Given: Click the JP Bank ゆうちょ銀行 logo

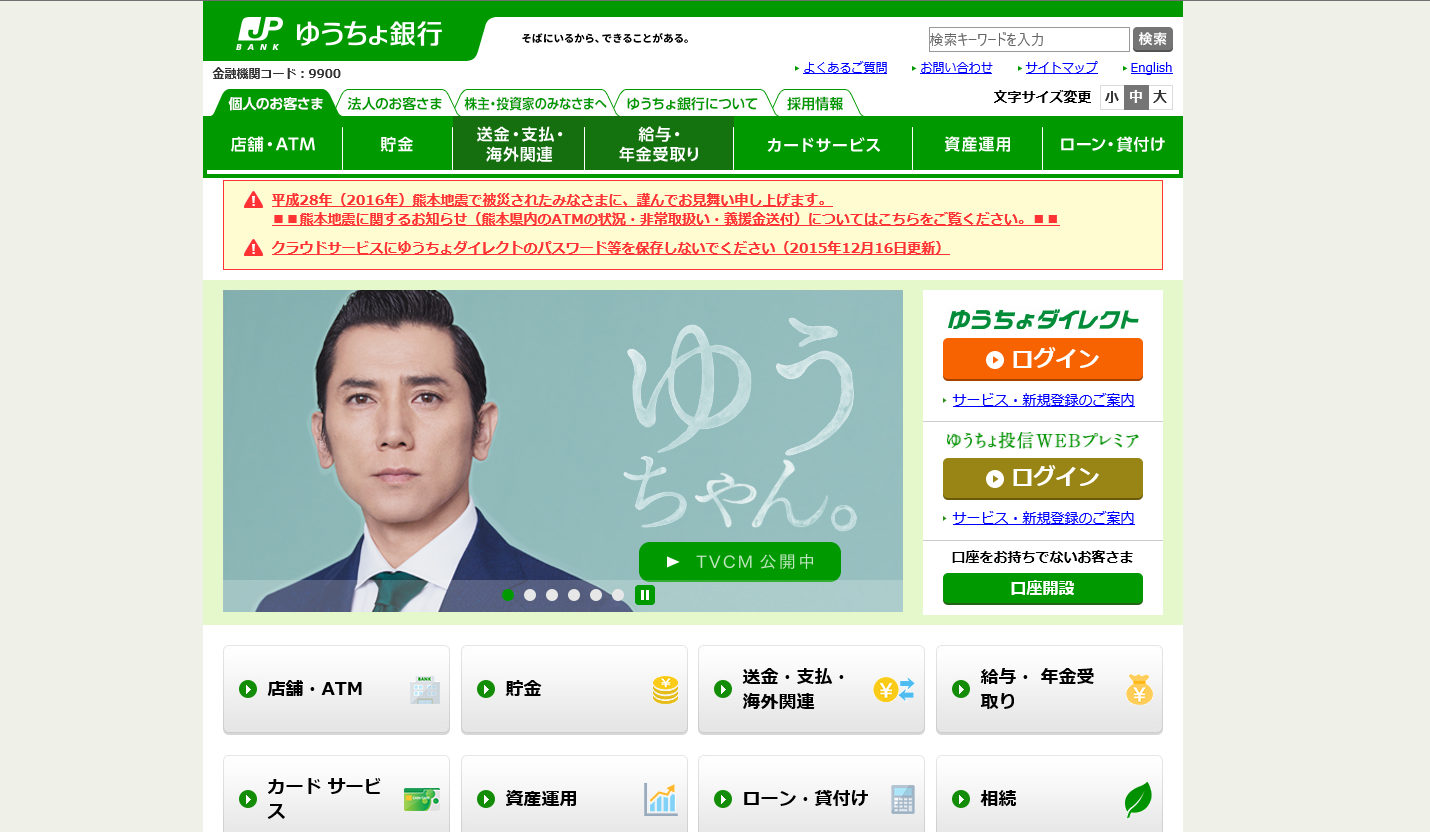Looking at the screenshot, I should coord(340,34).
